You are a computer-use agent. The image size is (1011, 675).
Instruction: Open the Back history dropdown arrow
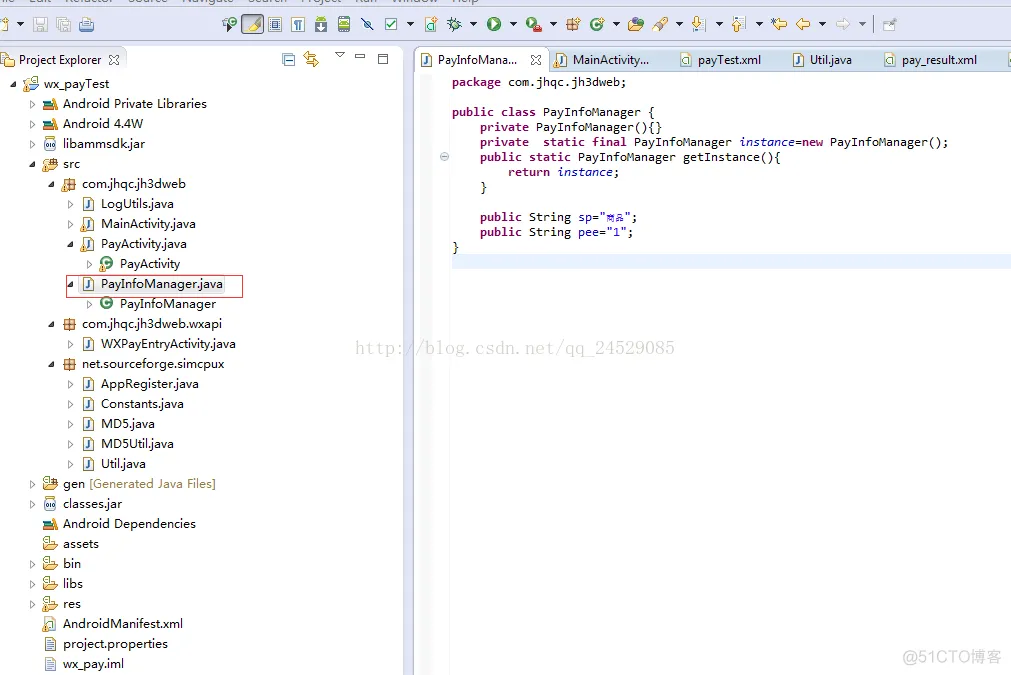(822, 24)
